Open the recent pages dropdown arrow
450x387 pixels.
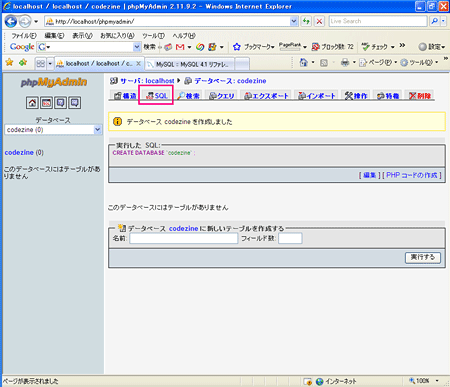click(36, 22)
